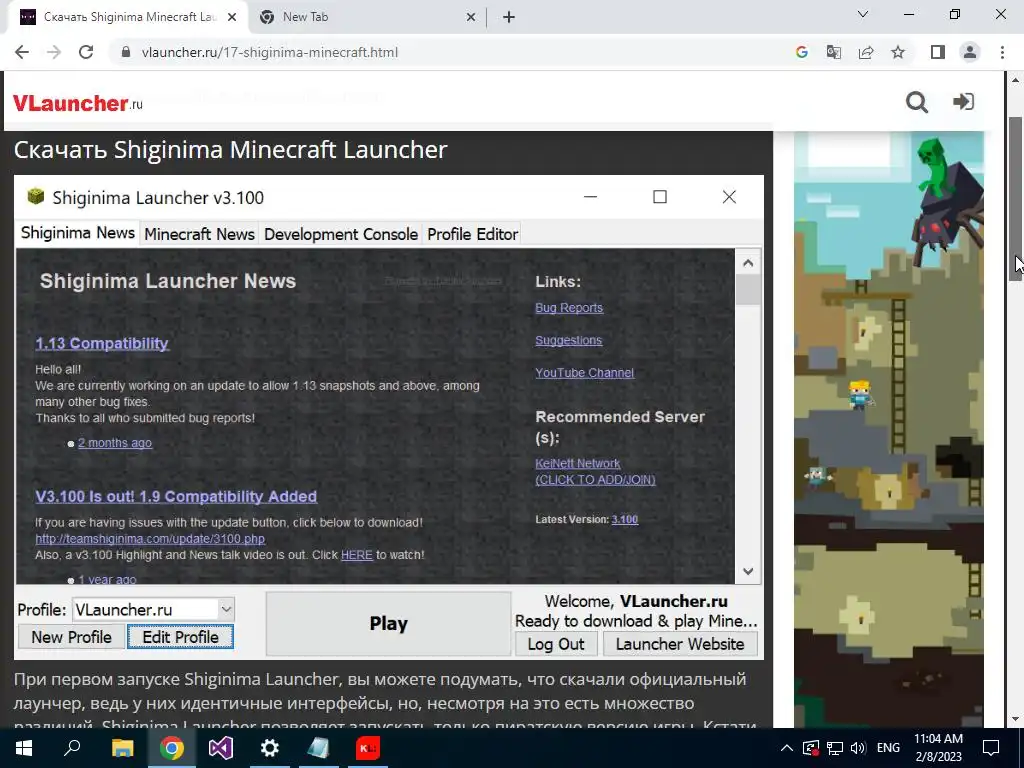
Task: Open the network icon in the tray
Action: pyautogui.click(x=835, y=748)
